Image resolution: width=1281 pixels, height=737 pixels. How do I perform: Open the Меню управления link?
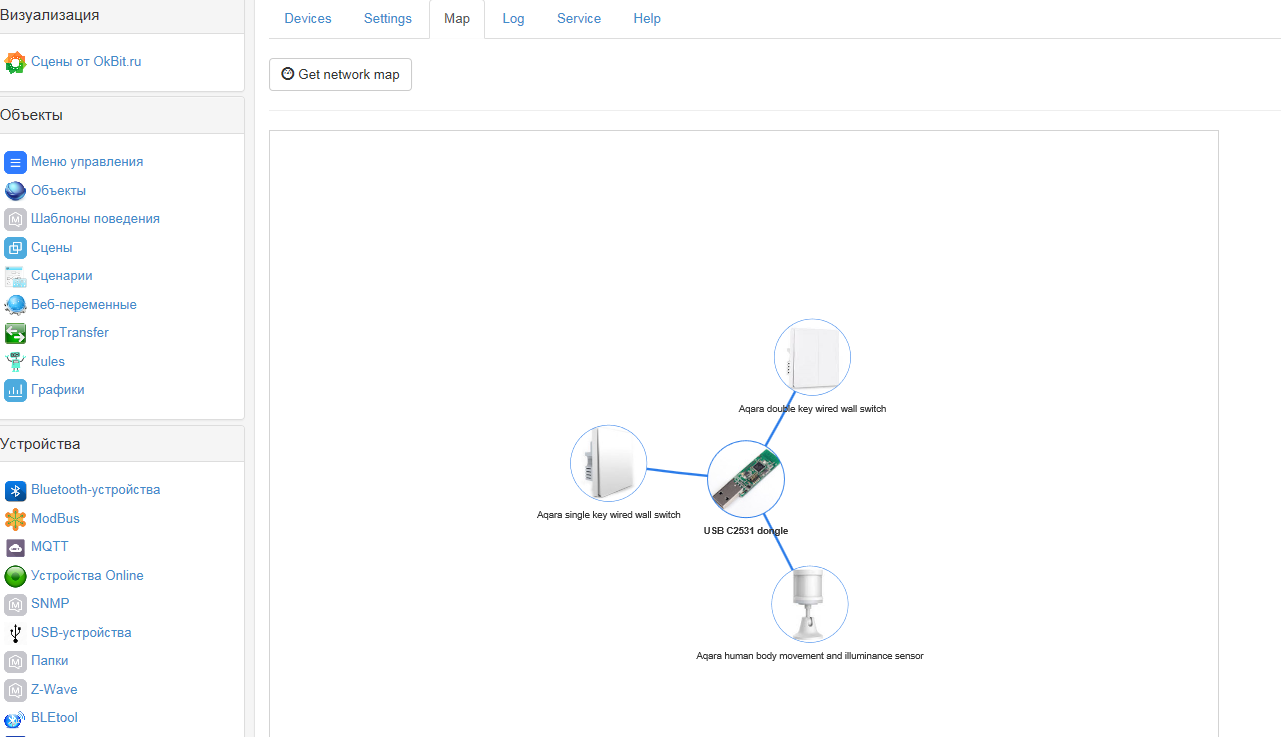point(87,162)
